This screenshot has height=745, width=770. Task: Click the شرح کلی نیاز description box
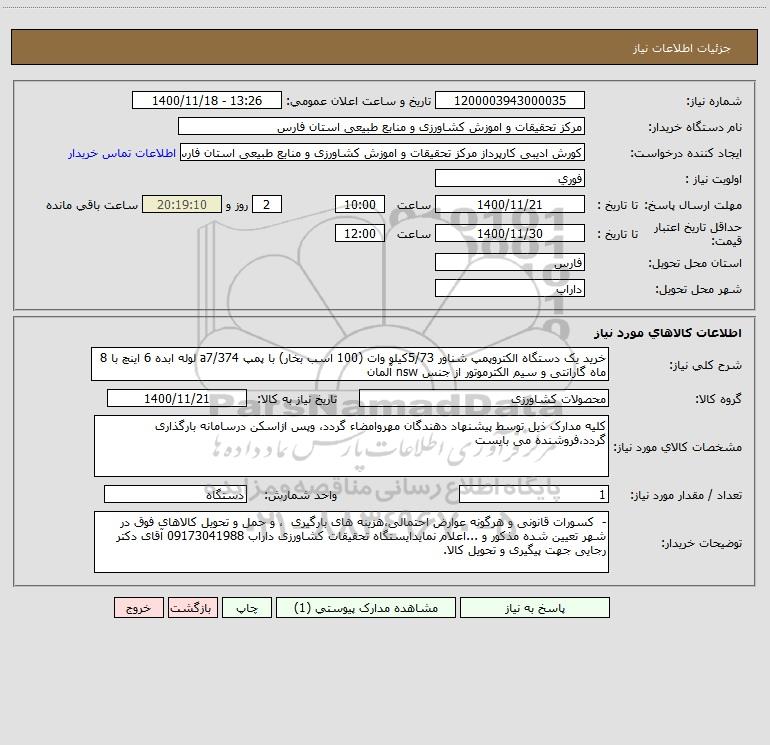coord(350,364)
